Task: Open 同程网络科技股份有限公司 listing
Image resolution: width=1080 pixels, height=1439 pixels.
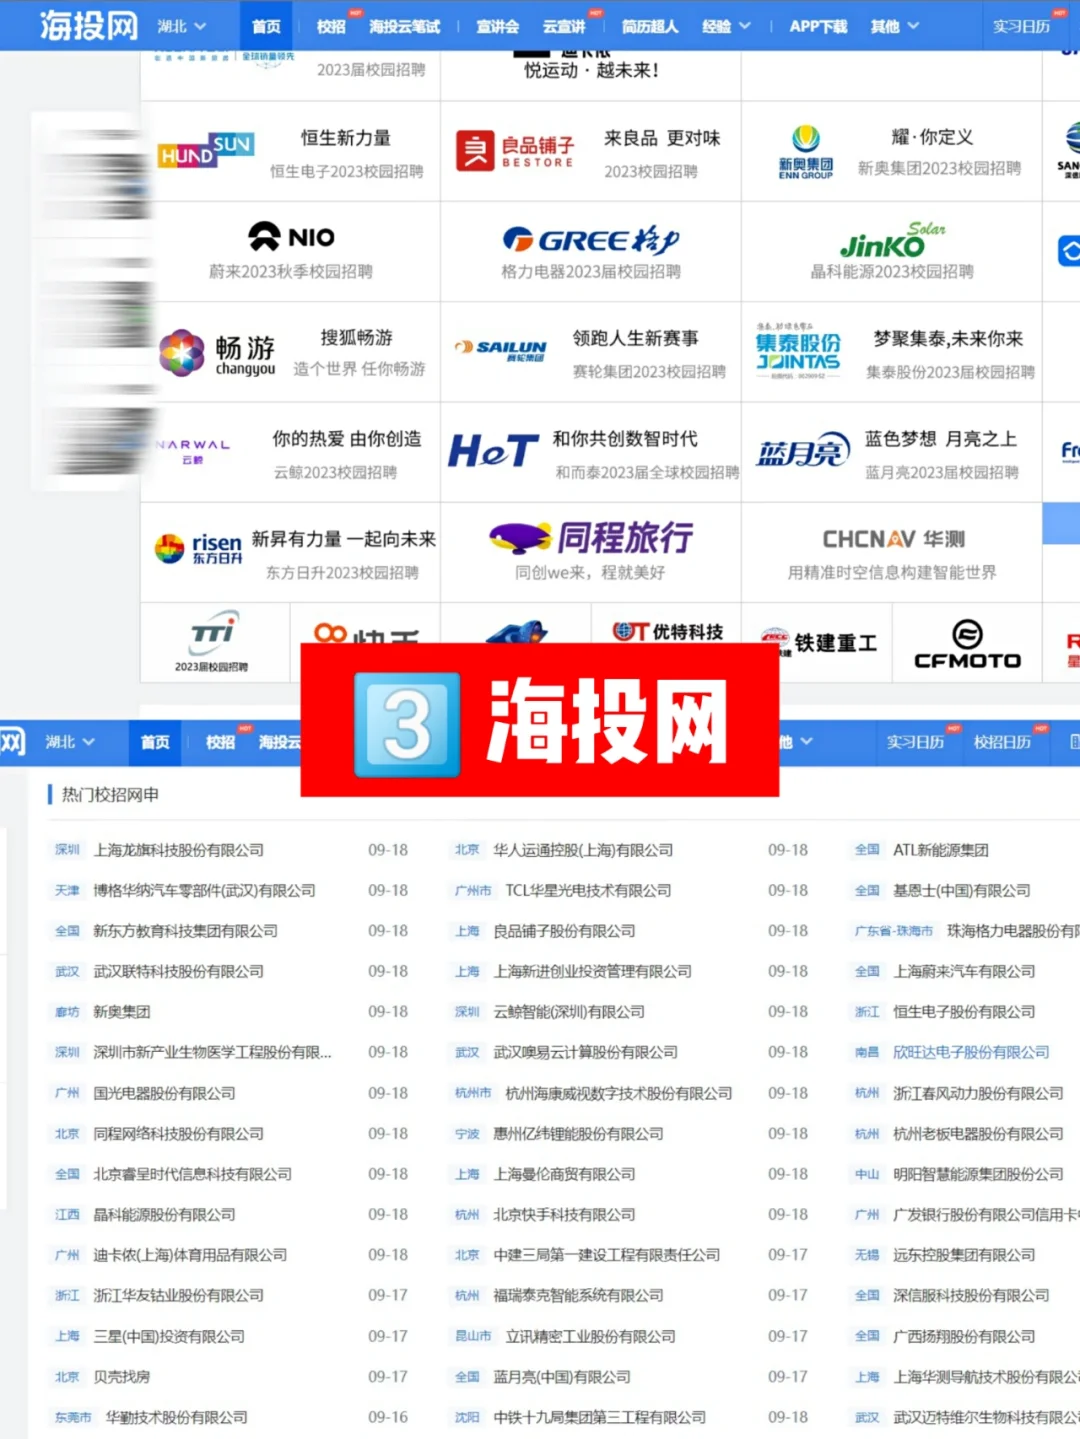Action: (179, 1134)
